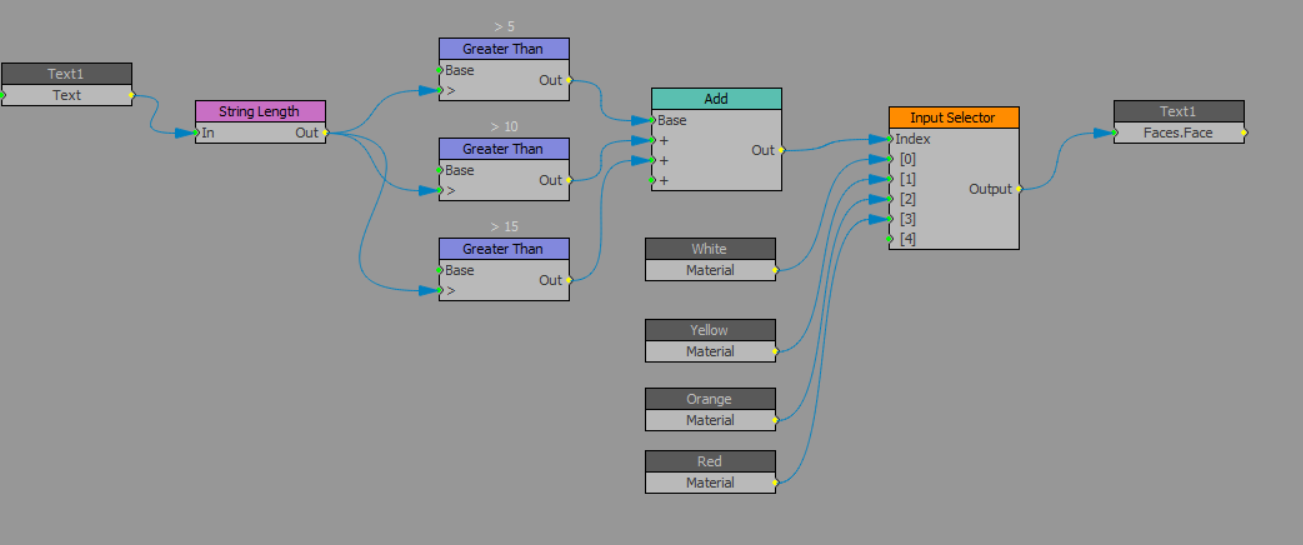Click the [0] input of Input Selector
1303x545 pixels.
pyautogui.click(x=890, y=159)
